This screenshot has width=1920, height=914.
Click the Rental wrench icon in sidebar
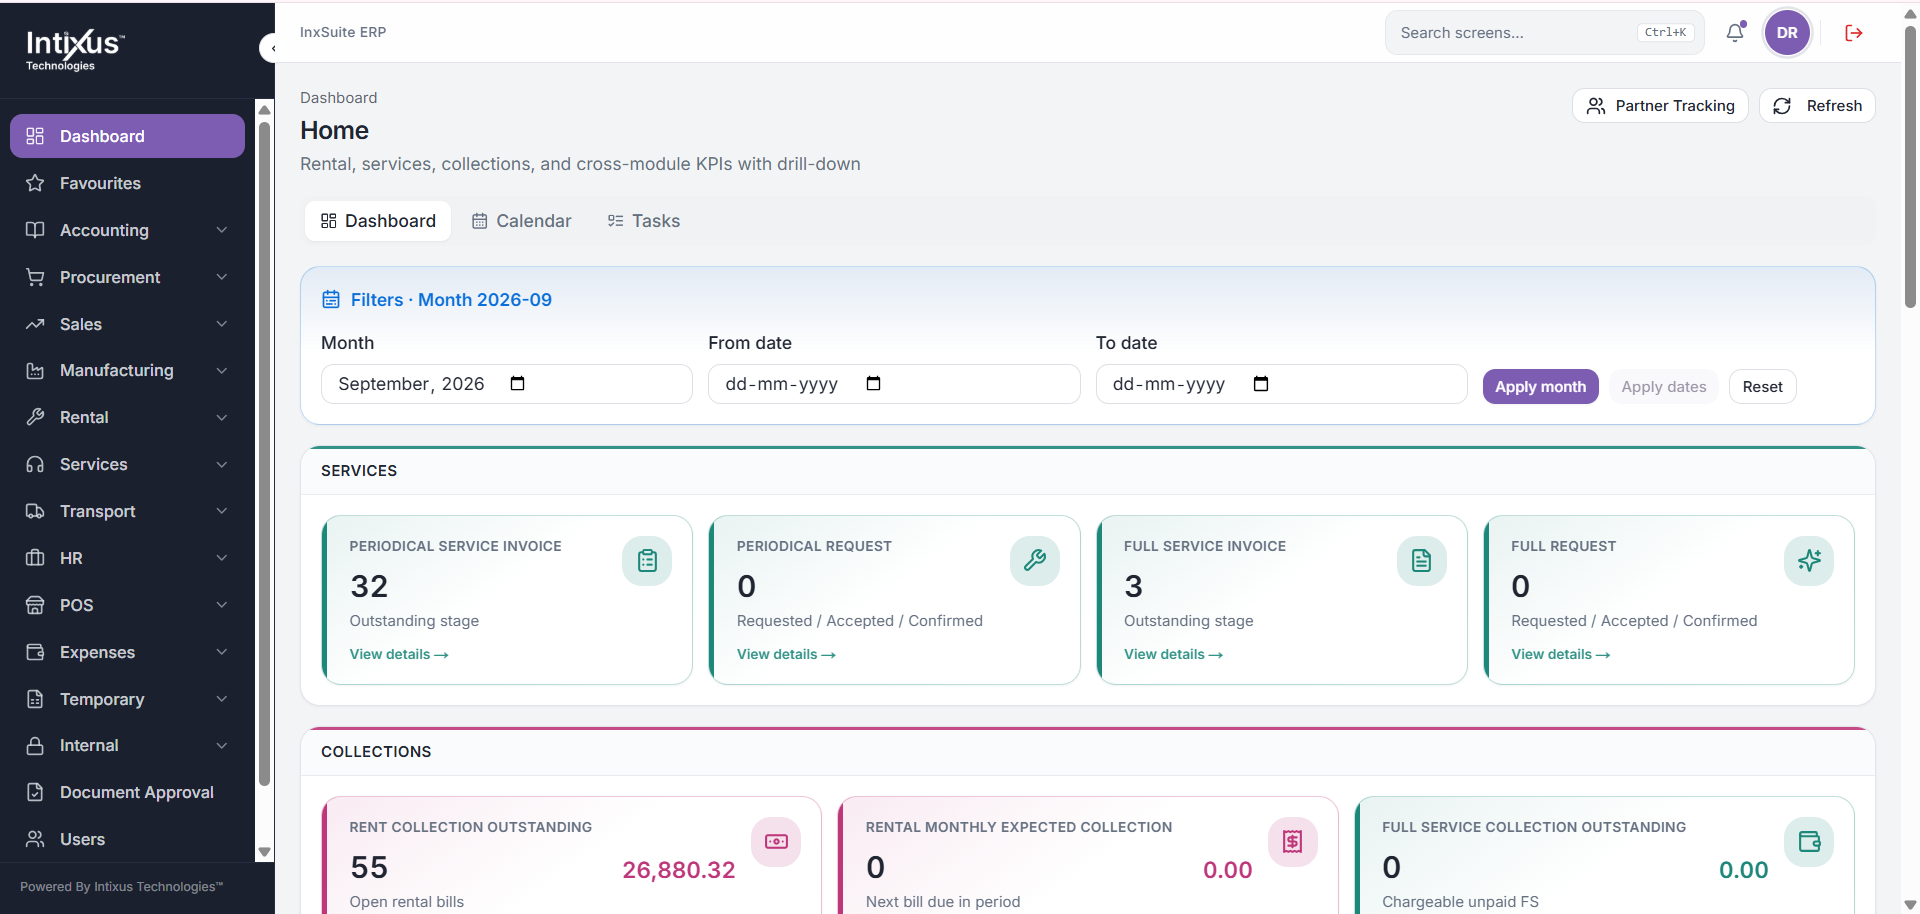click(x=35, y=417)
